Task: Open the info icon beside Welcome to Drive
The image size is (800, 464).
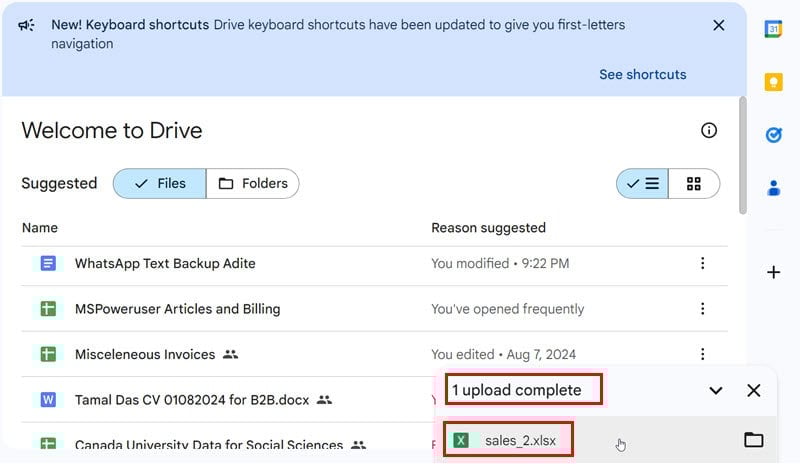Action: click(709, 131)
